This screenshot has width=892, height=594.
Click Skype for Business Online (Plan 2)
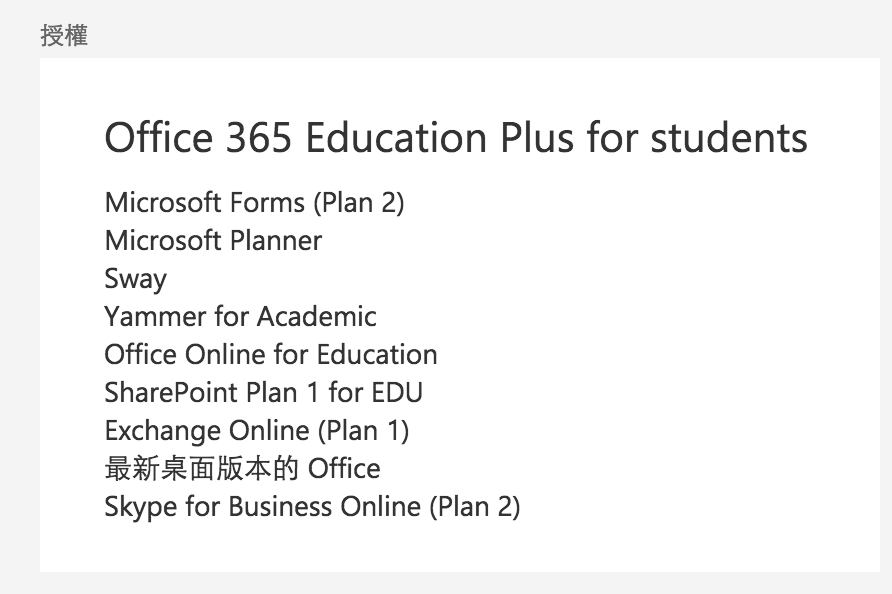click(312, 507)
